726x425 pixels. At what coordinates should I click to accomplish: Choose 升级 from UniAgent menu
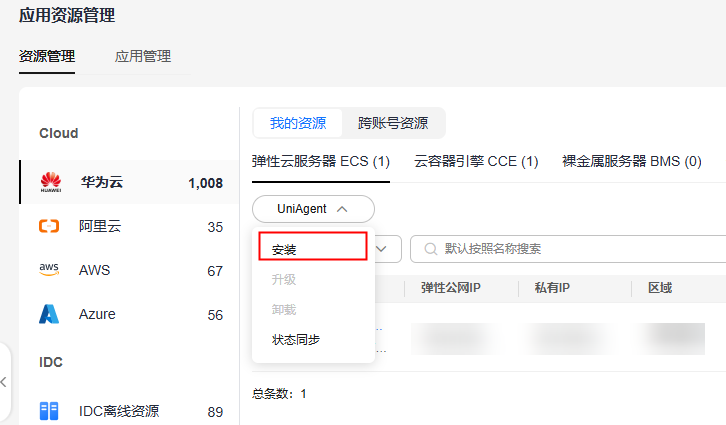coord(313,280)
